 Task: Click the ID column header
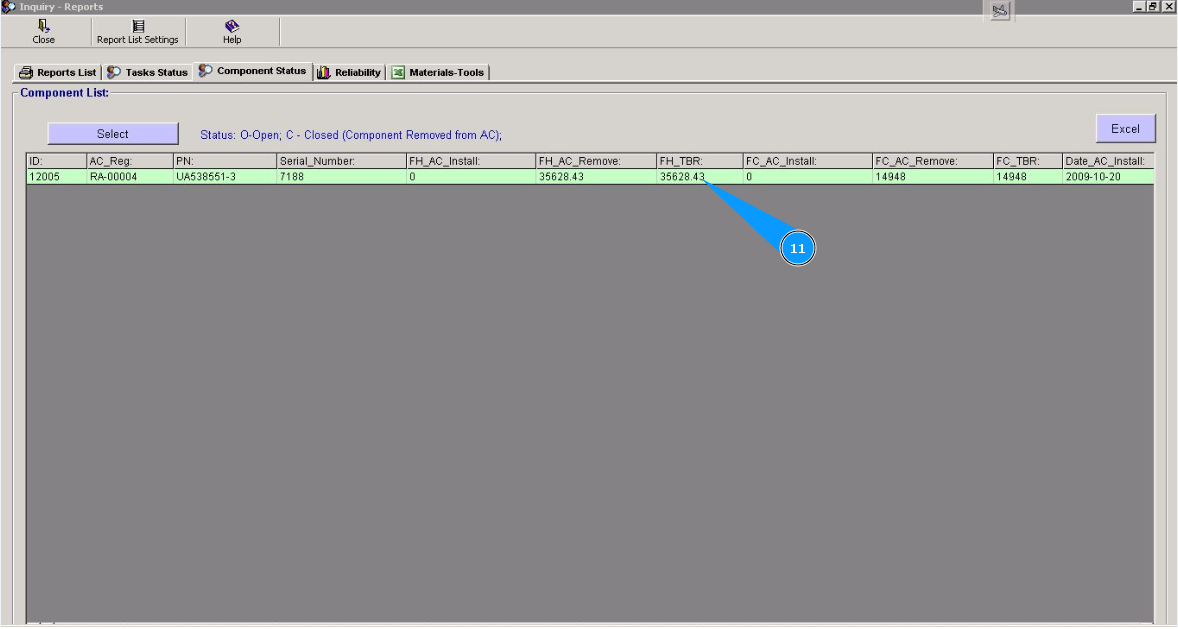[x=56, y=161]
